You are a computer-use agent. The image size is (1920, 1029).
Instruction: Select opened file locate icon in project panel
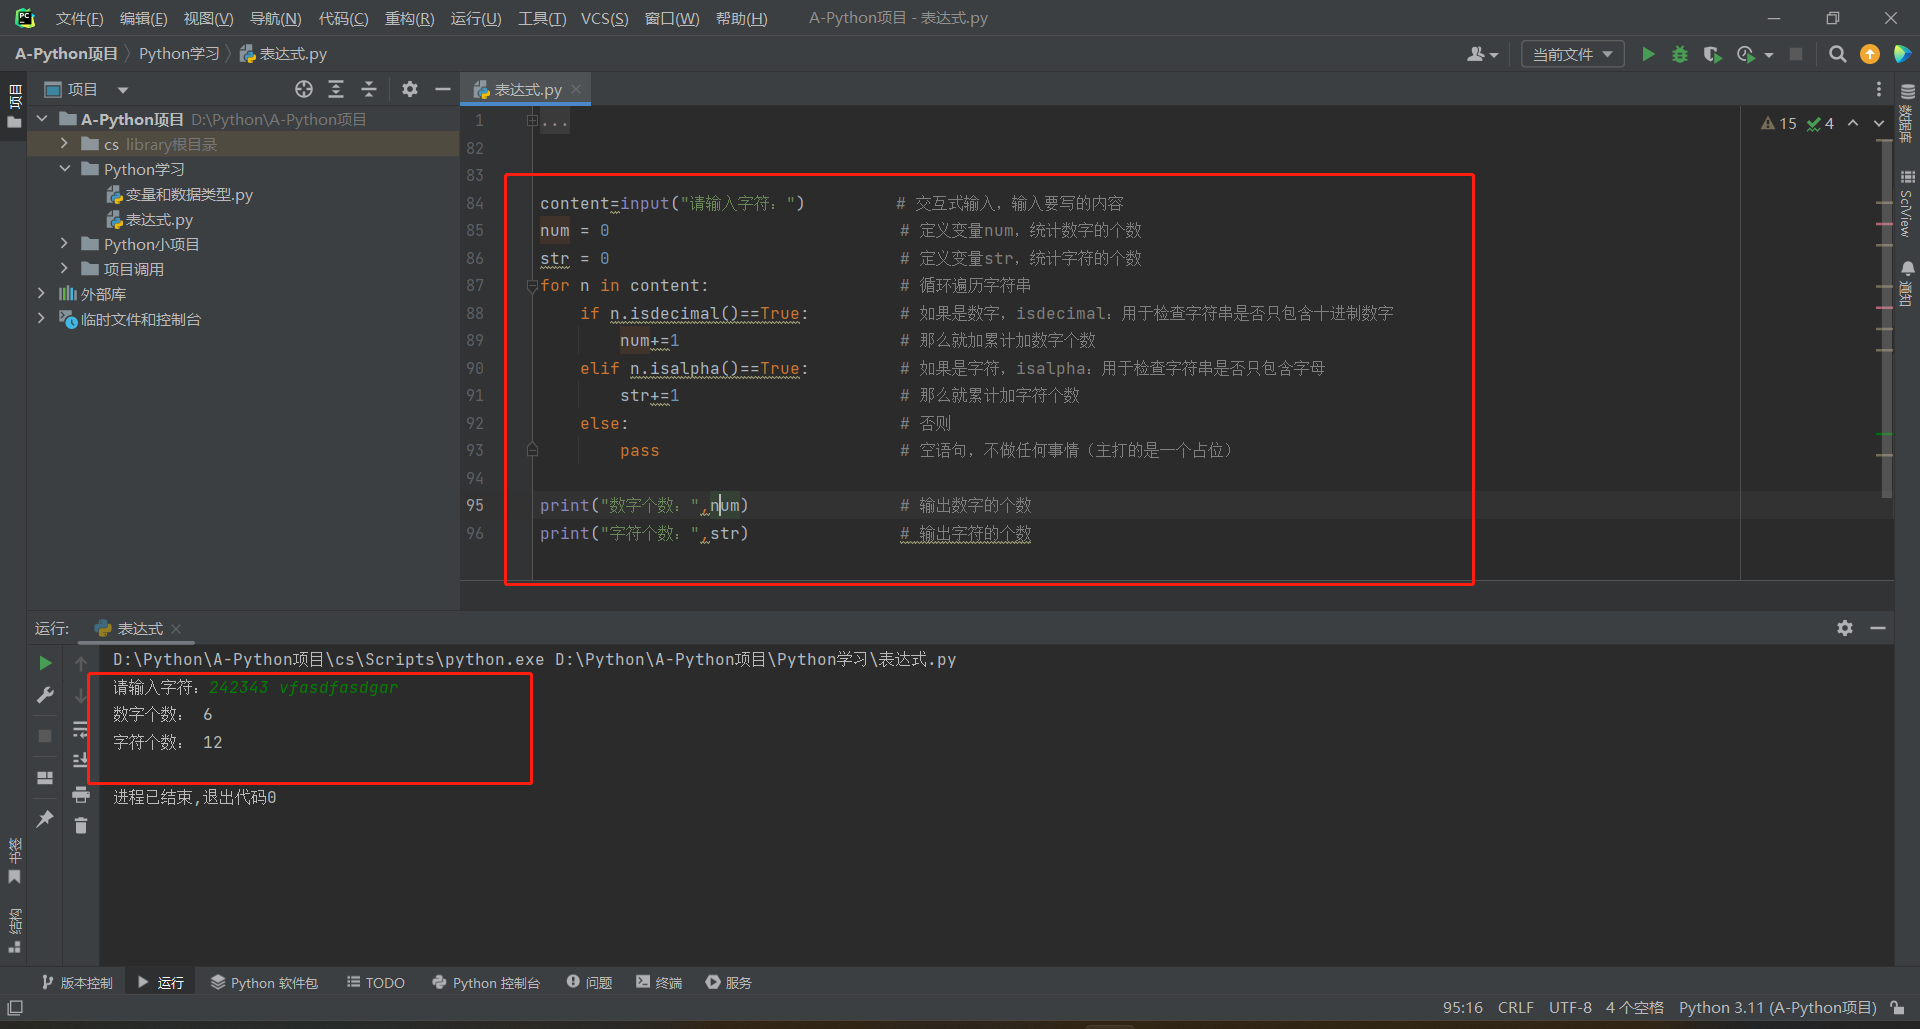tap(304, 89)
